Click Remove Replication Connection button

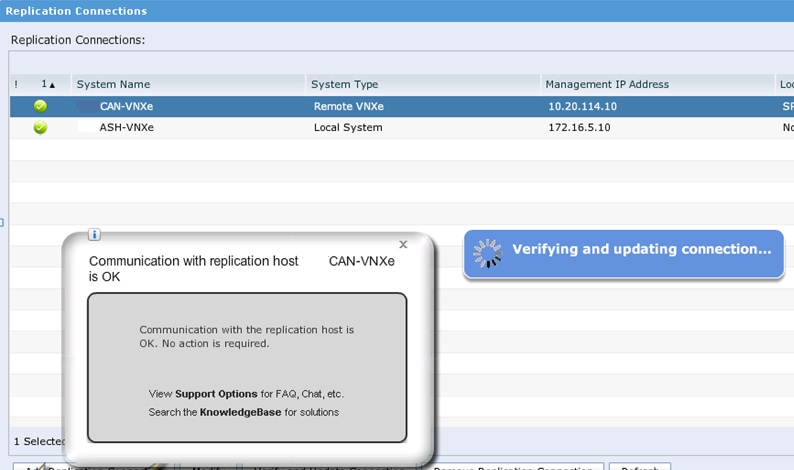(518, 466)
